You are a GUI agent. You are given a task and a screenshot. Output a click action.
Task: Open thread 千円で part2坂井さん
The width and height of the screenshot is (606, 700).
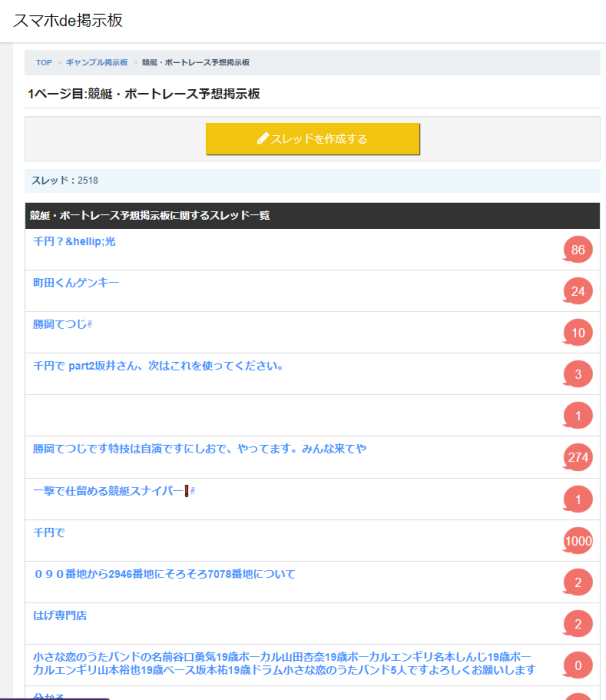point(158,366)
